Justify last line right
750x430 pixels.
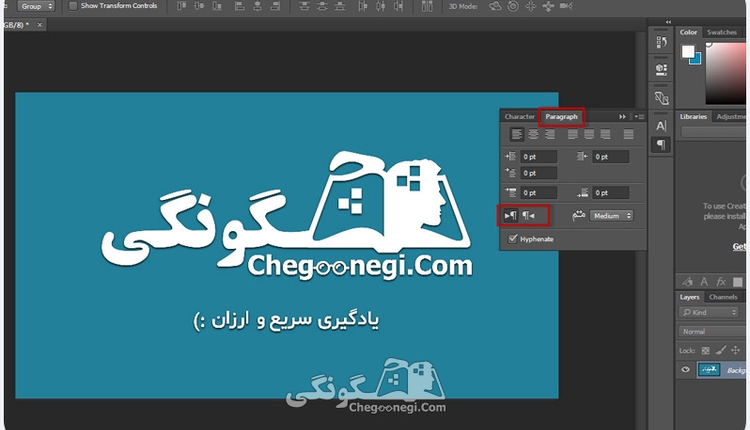click(606, 134)
